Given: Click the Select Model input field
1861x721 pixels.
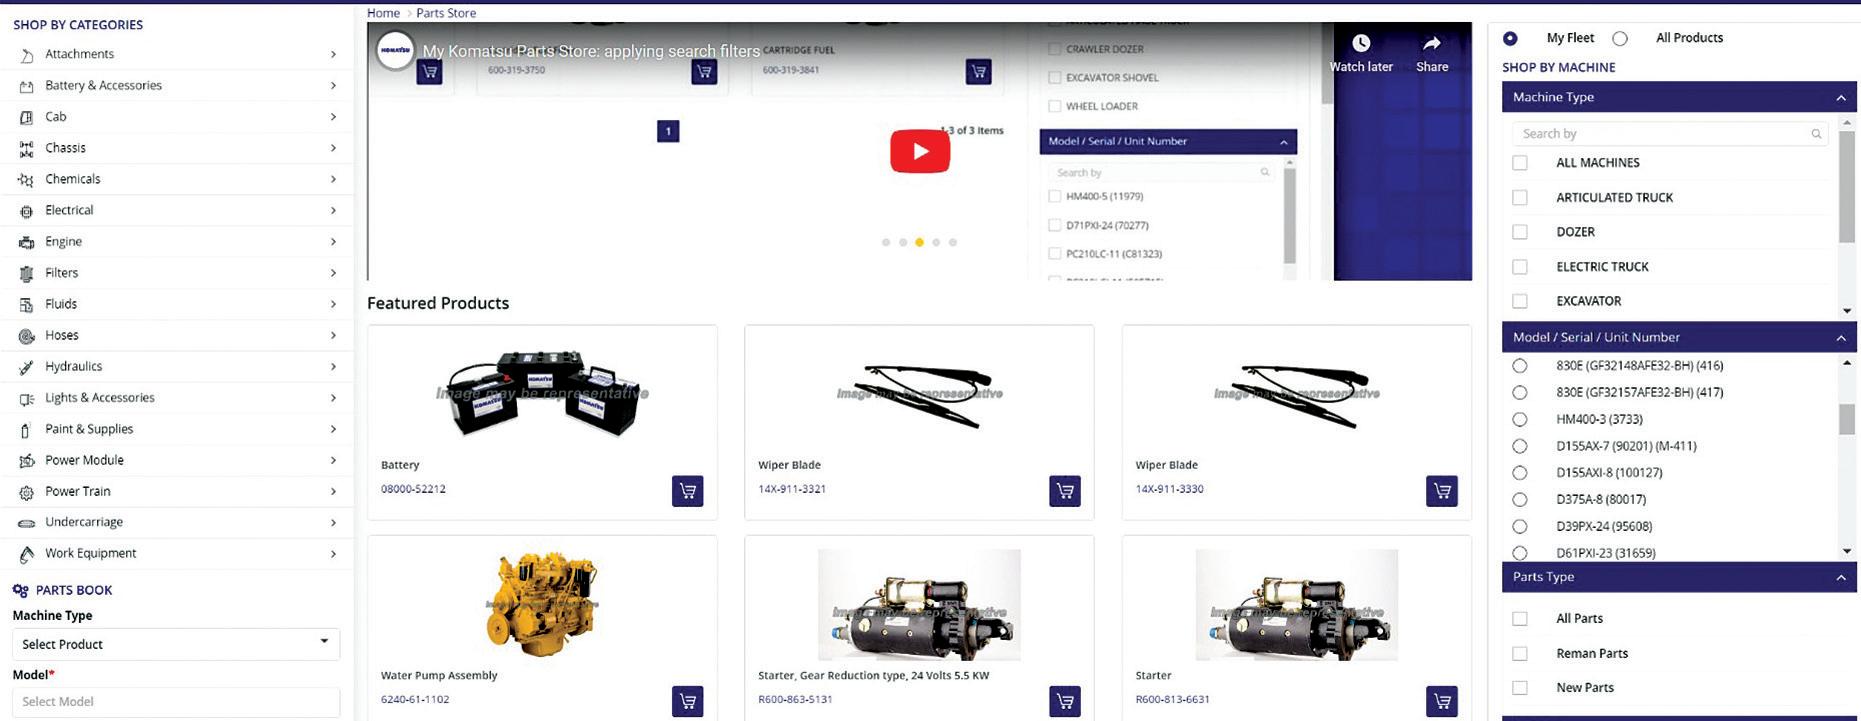Looking at the screenshot, I should tap(176, 701).
